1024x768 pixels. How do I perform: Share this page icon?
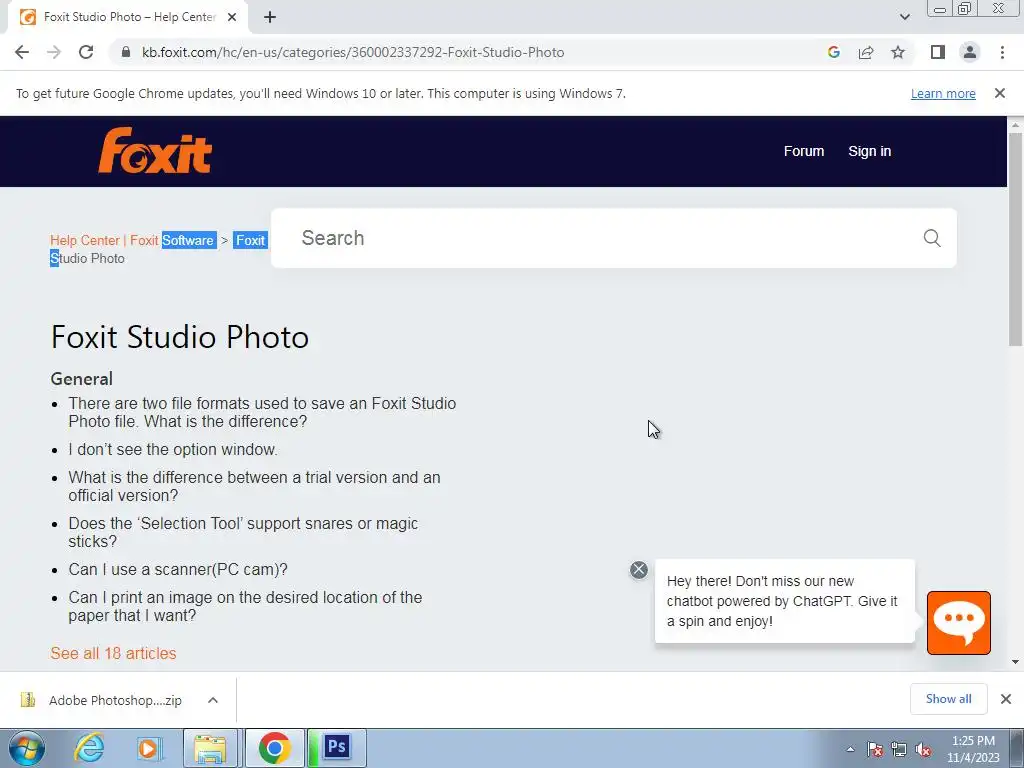pos(866,52)
